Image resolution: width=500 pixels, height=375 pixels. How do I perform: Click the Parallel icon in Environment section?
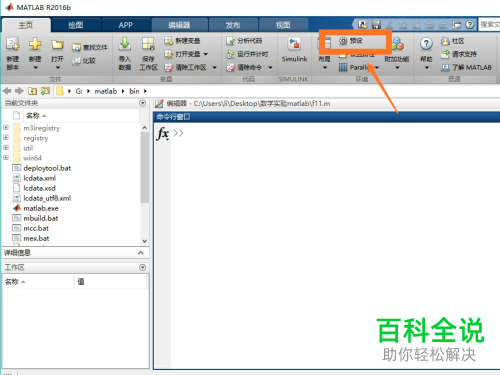click(343, 67)
